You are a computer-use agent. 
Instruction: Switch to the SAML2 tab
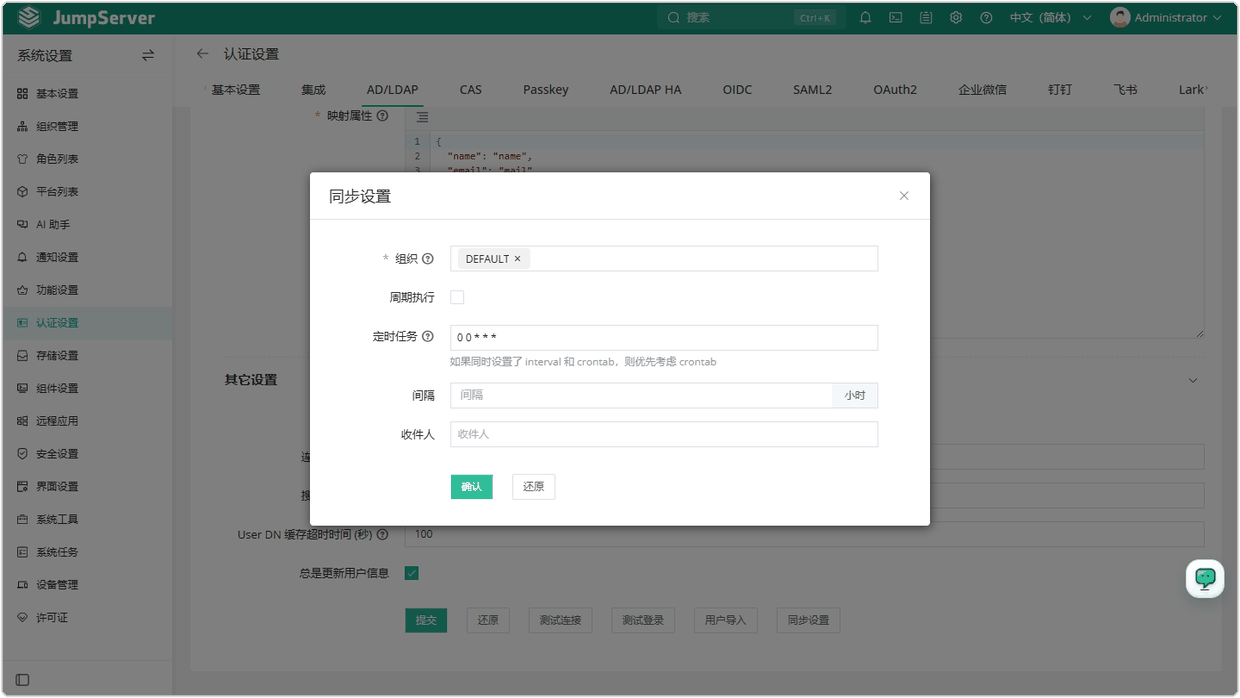[x=813, y=90]
